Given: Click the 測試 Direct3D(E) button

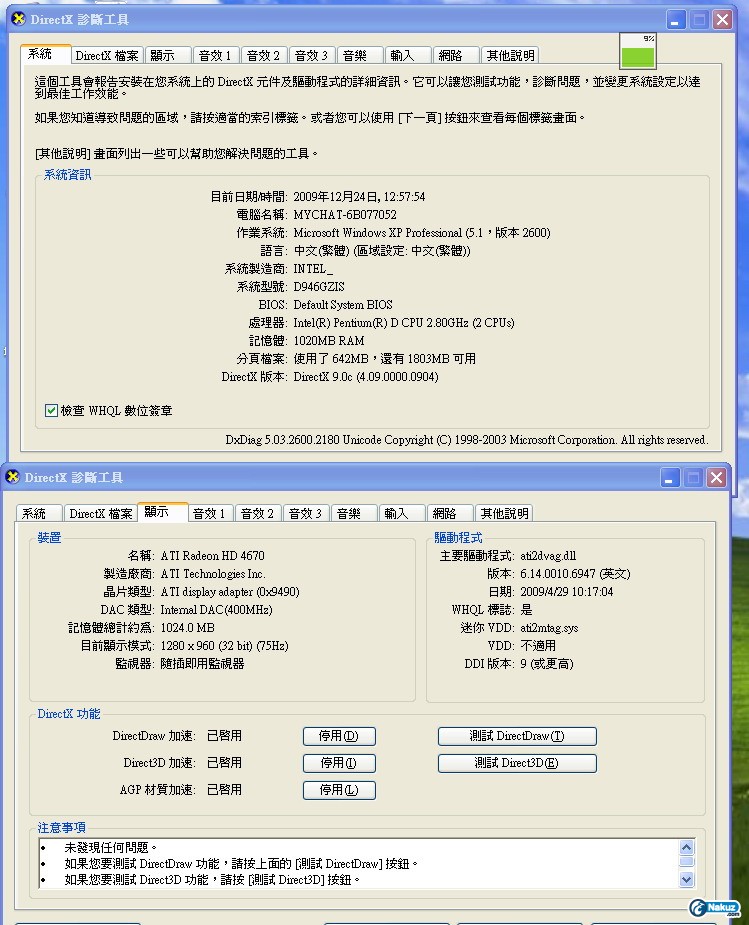Looking at the screenshot, I should coord(517,763).
